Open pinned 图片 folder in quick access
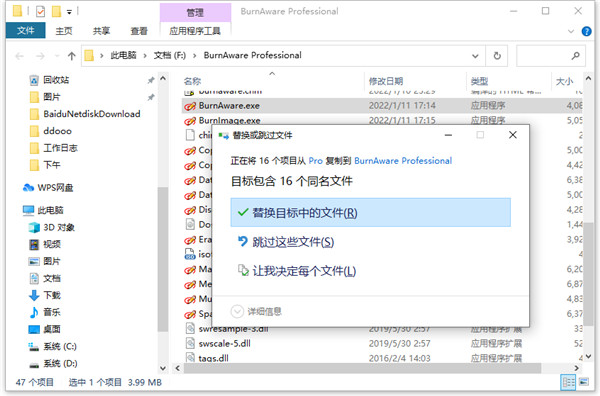Viewport: 600px width, 396px height. point(51,97)
